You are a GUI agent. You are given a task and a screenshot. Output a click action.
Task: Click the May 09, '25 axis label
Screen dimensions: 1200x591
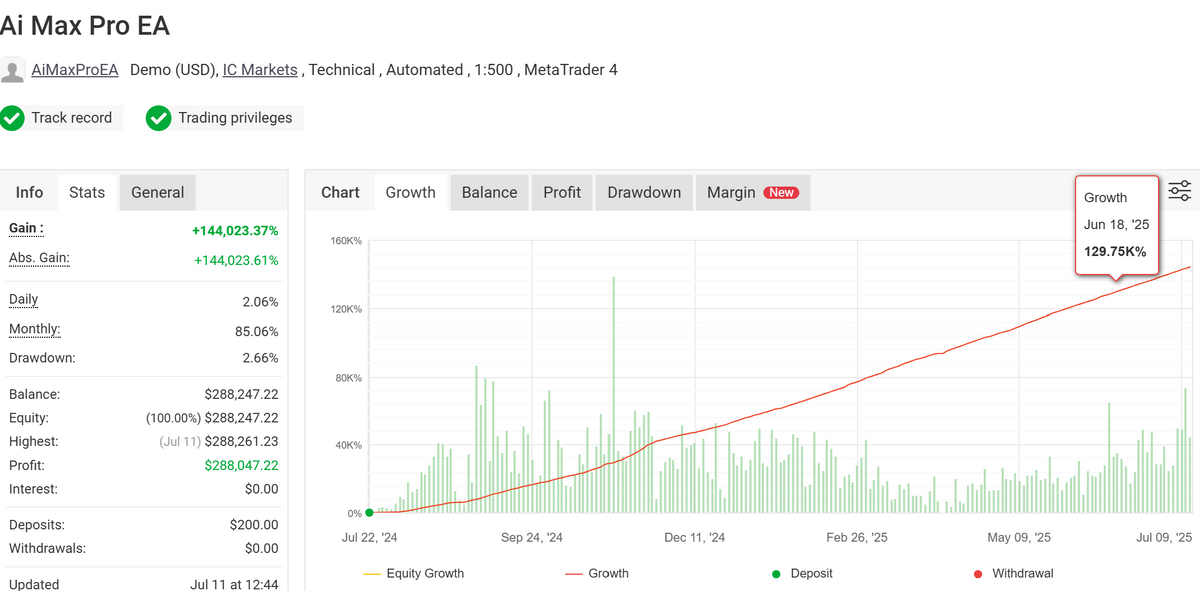coord(1019,538)
